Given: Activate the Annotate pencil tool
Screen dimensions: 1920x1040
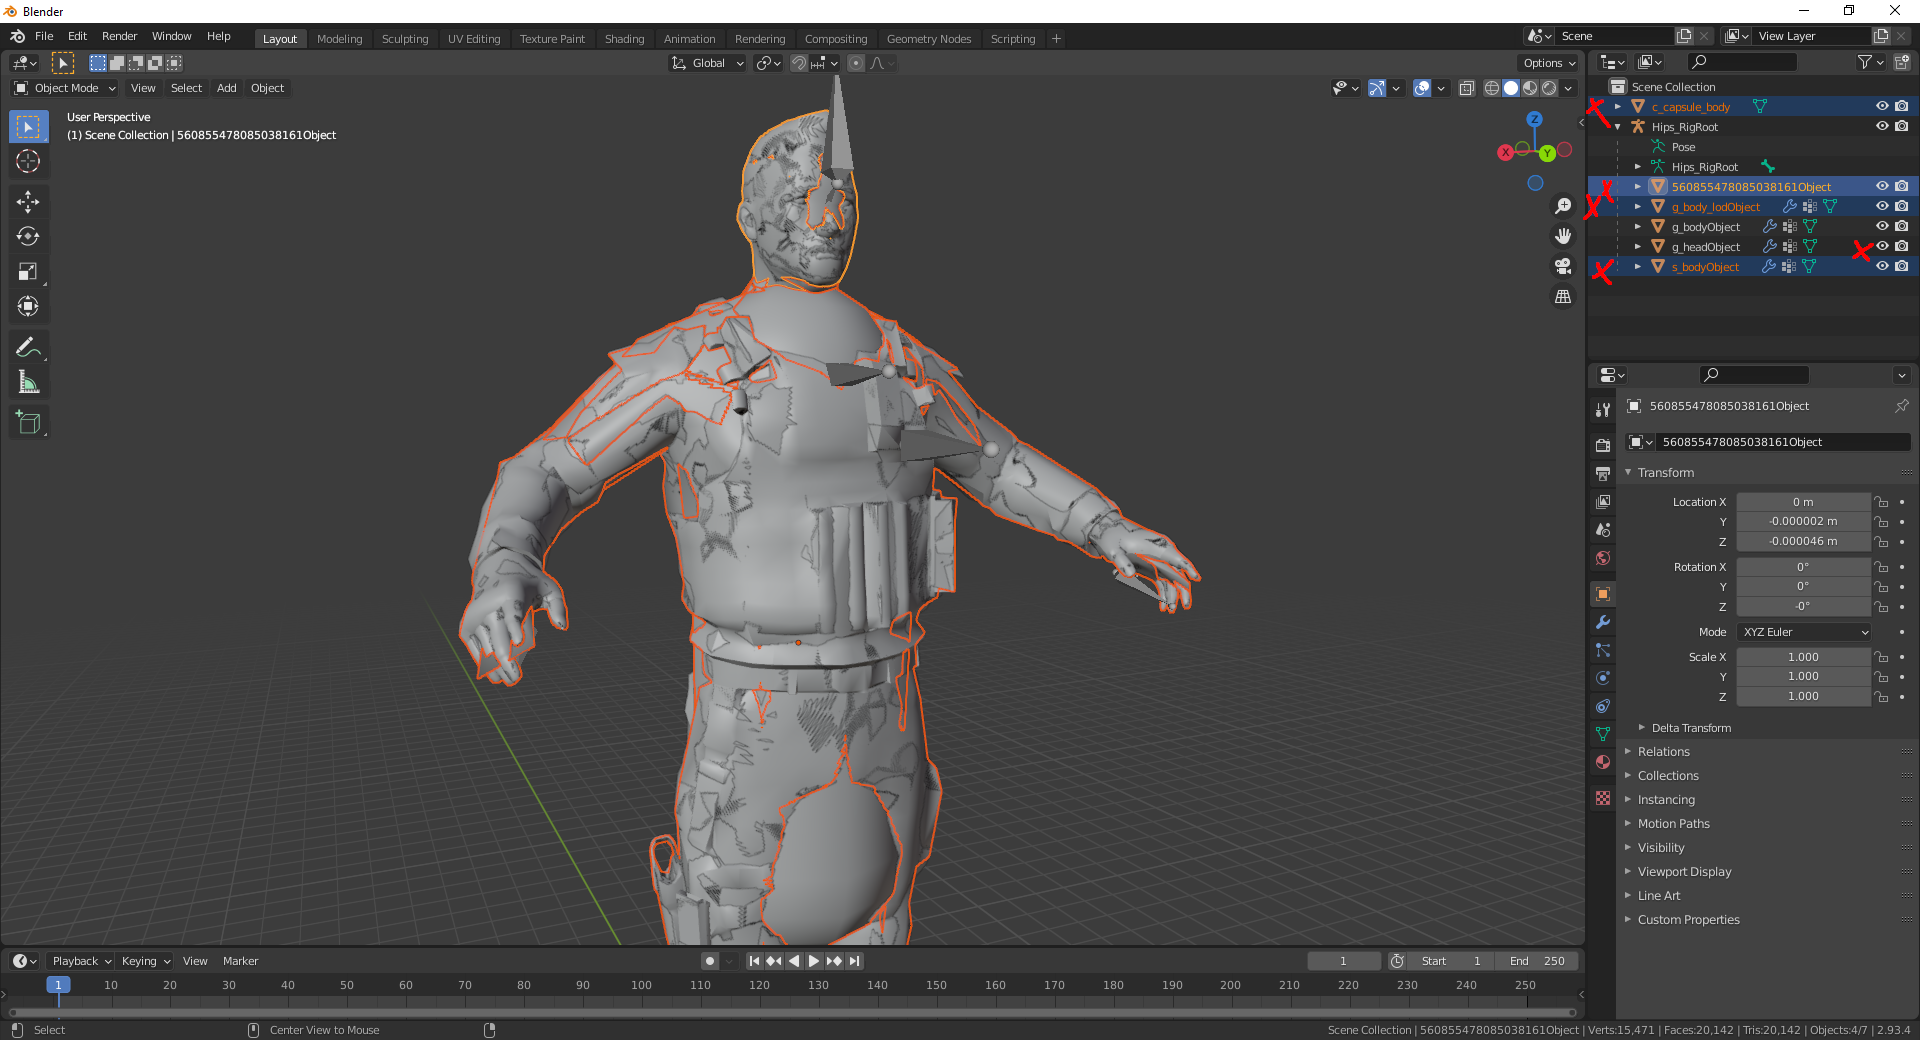Looking at the screenshot, I should click(28, 347).
